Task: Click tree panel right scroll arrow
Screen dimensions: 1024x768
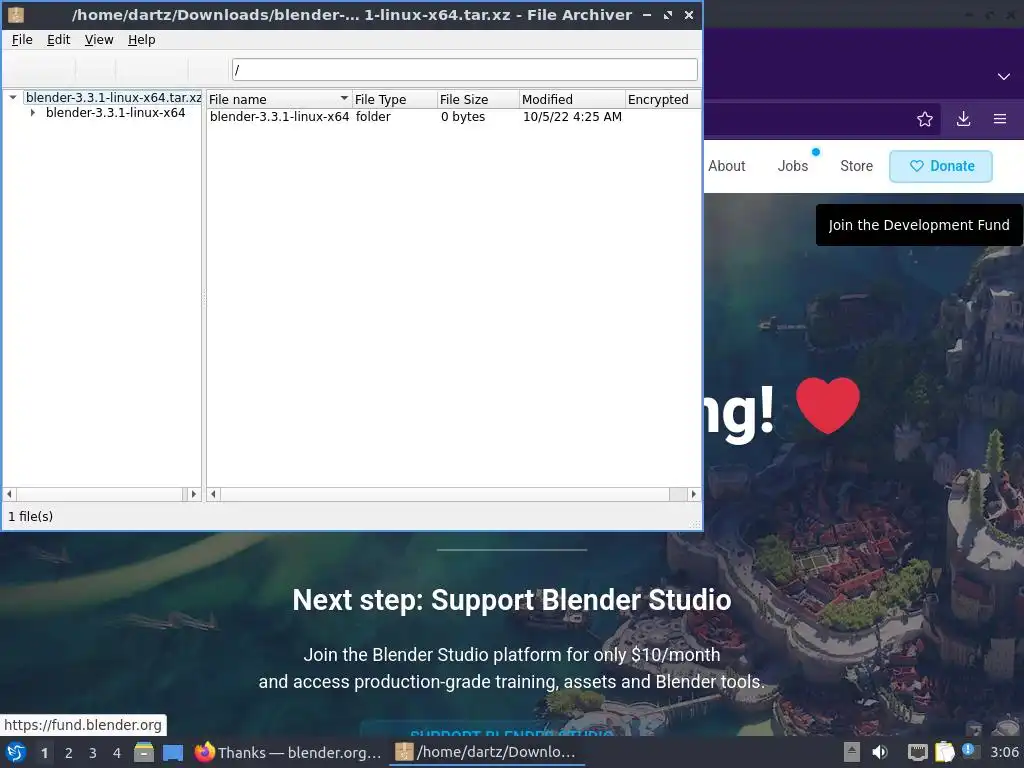Action: click(x=193, y=494)
